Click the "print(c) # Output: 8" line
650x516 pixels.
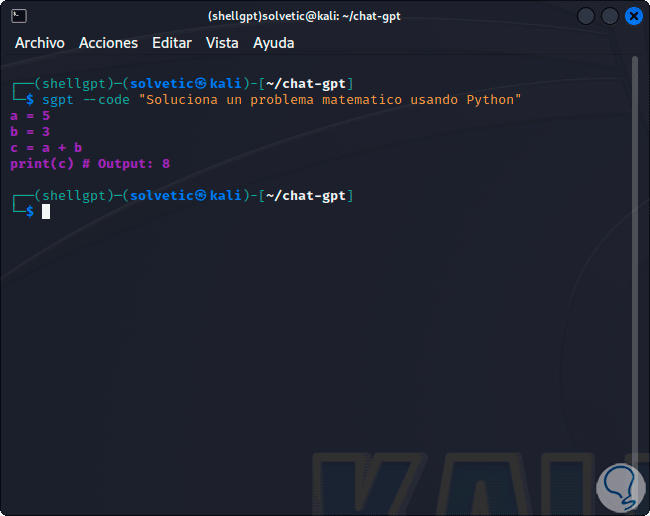coord(90,163)
